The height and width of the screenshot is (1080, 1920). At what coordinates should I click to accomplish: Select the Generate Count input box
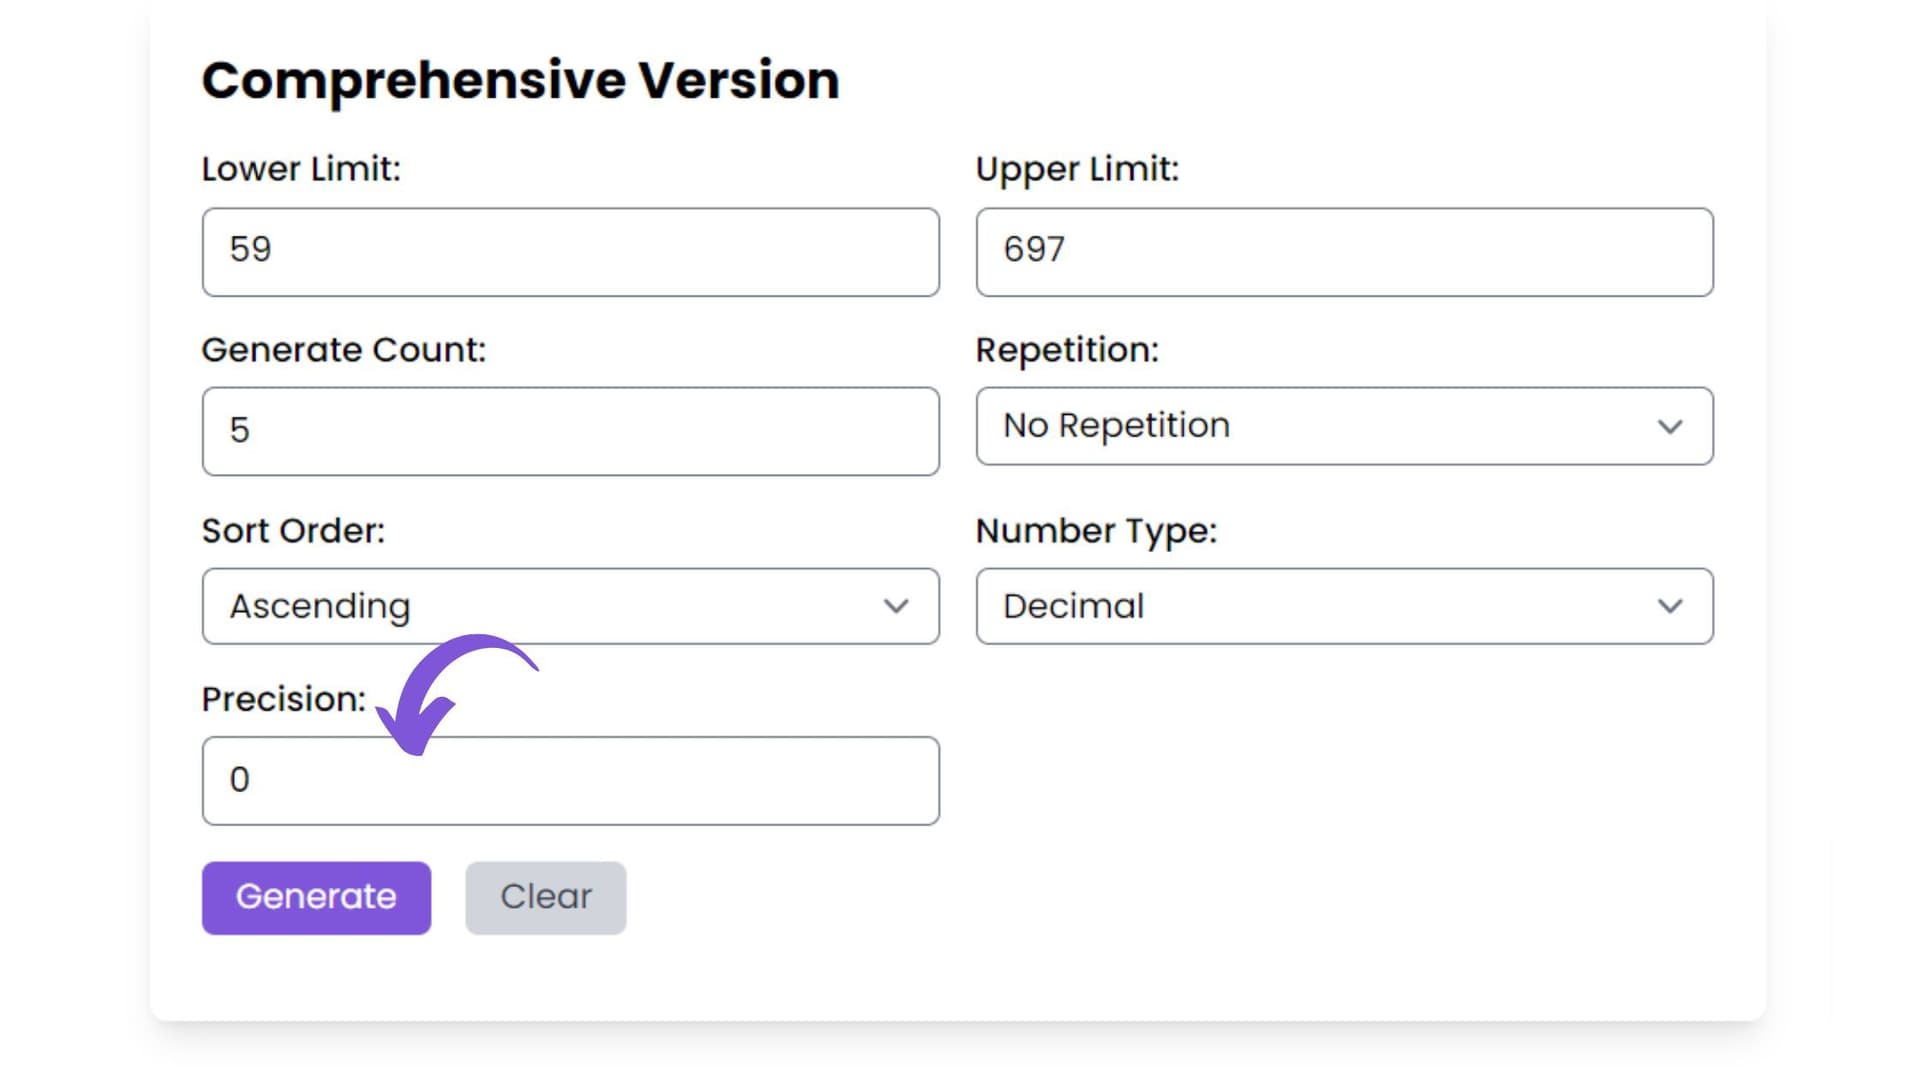[x=570, y=431]
